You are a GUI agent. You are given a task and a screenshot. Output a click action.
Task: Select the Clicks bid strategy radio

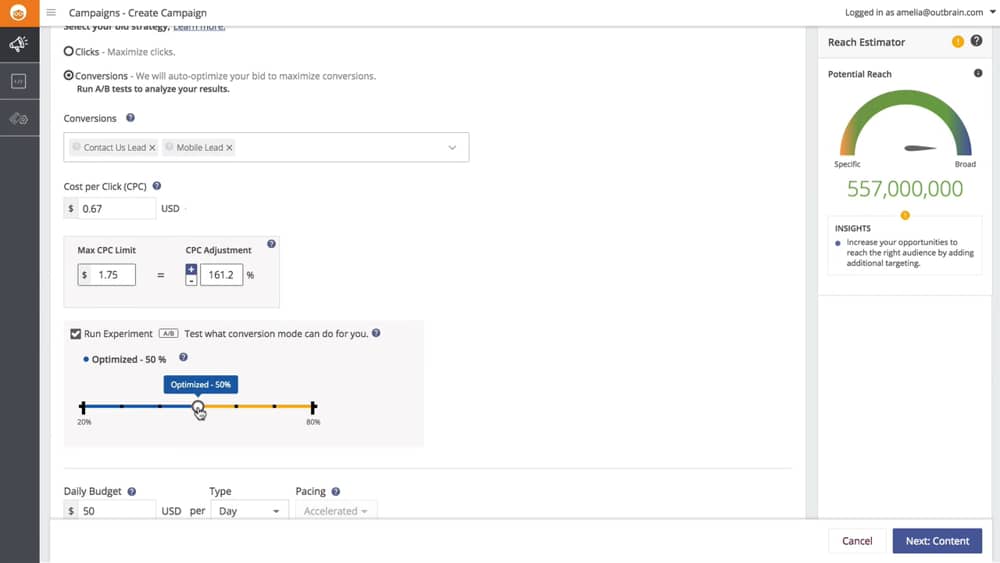[69, 51]
